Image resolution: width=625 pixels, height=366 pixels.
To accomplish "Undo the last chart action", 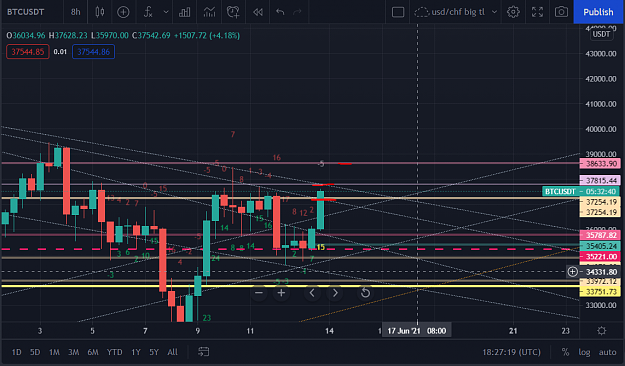I will tap(280, 12).
